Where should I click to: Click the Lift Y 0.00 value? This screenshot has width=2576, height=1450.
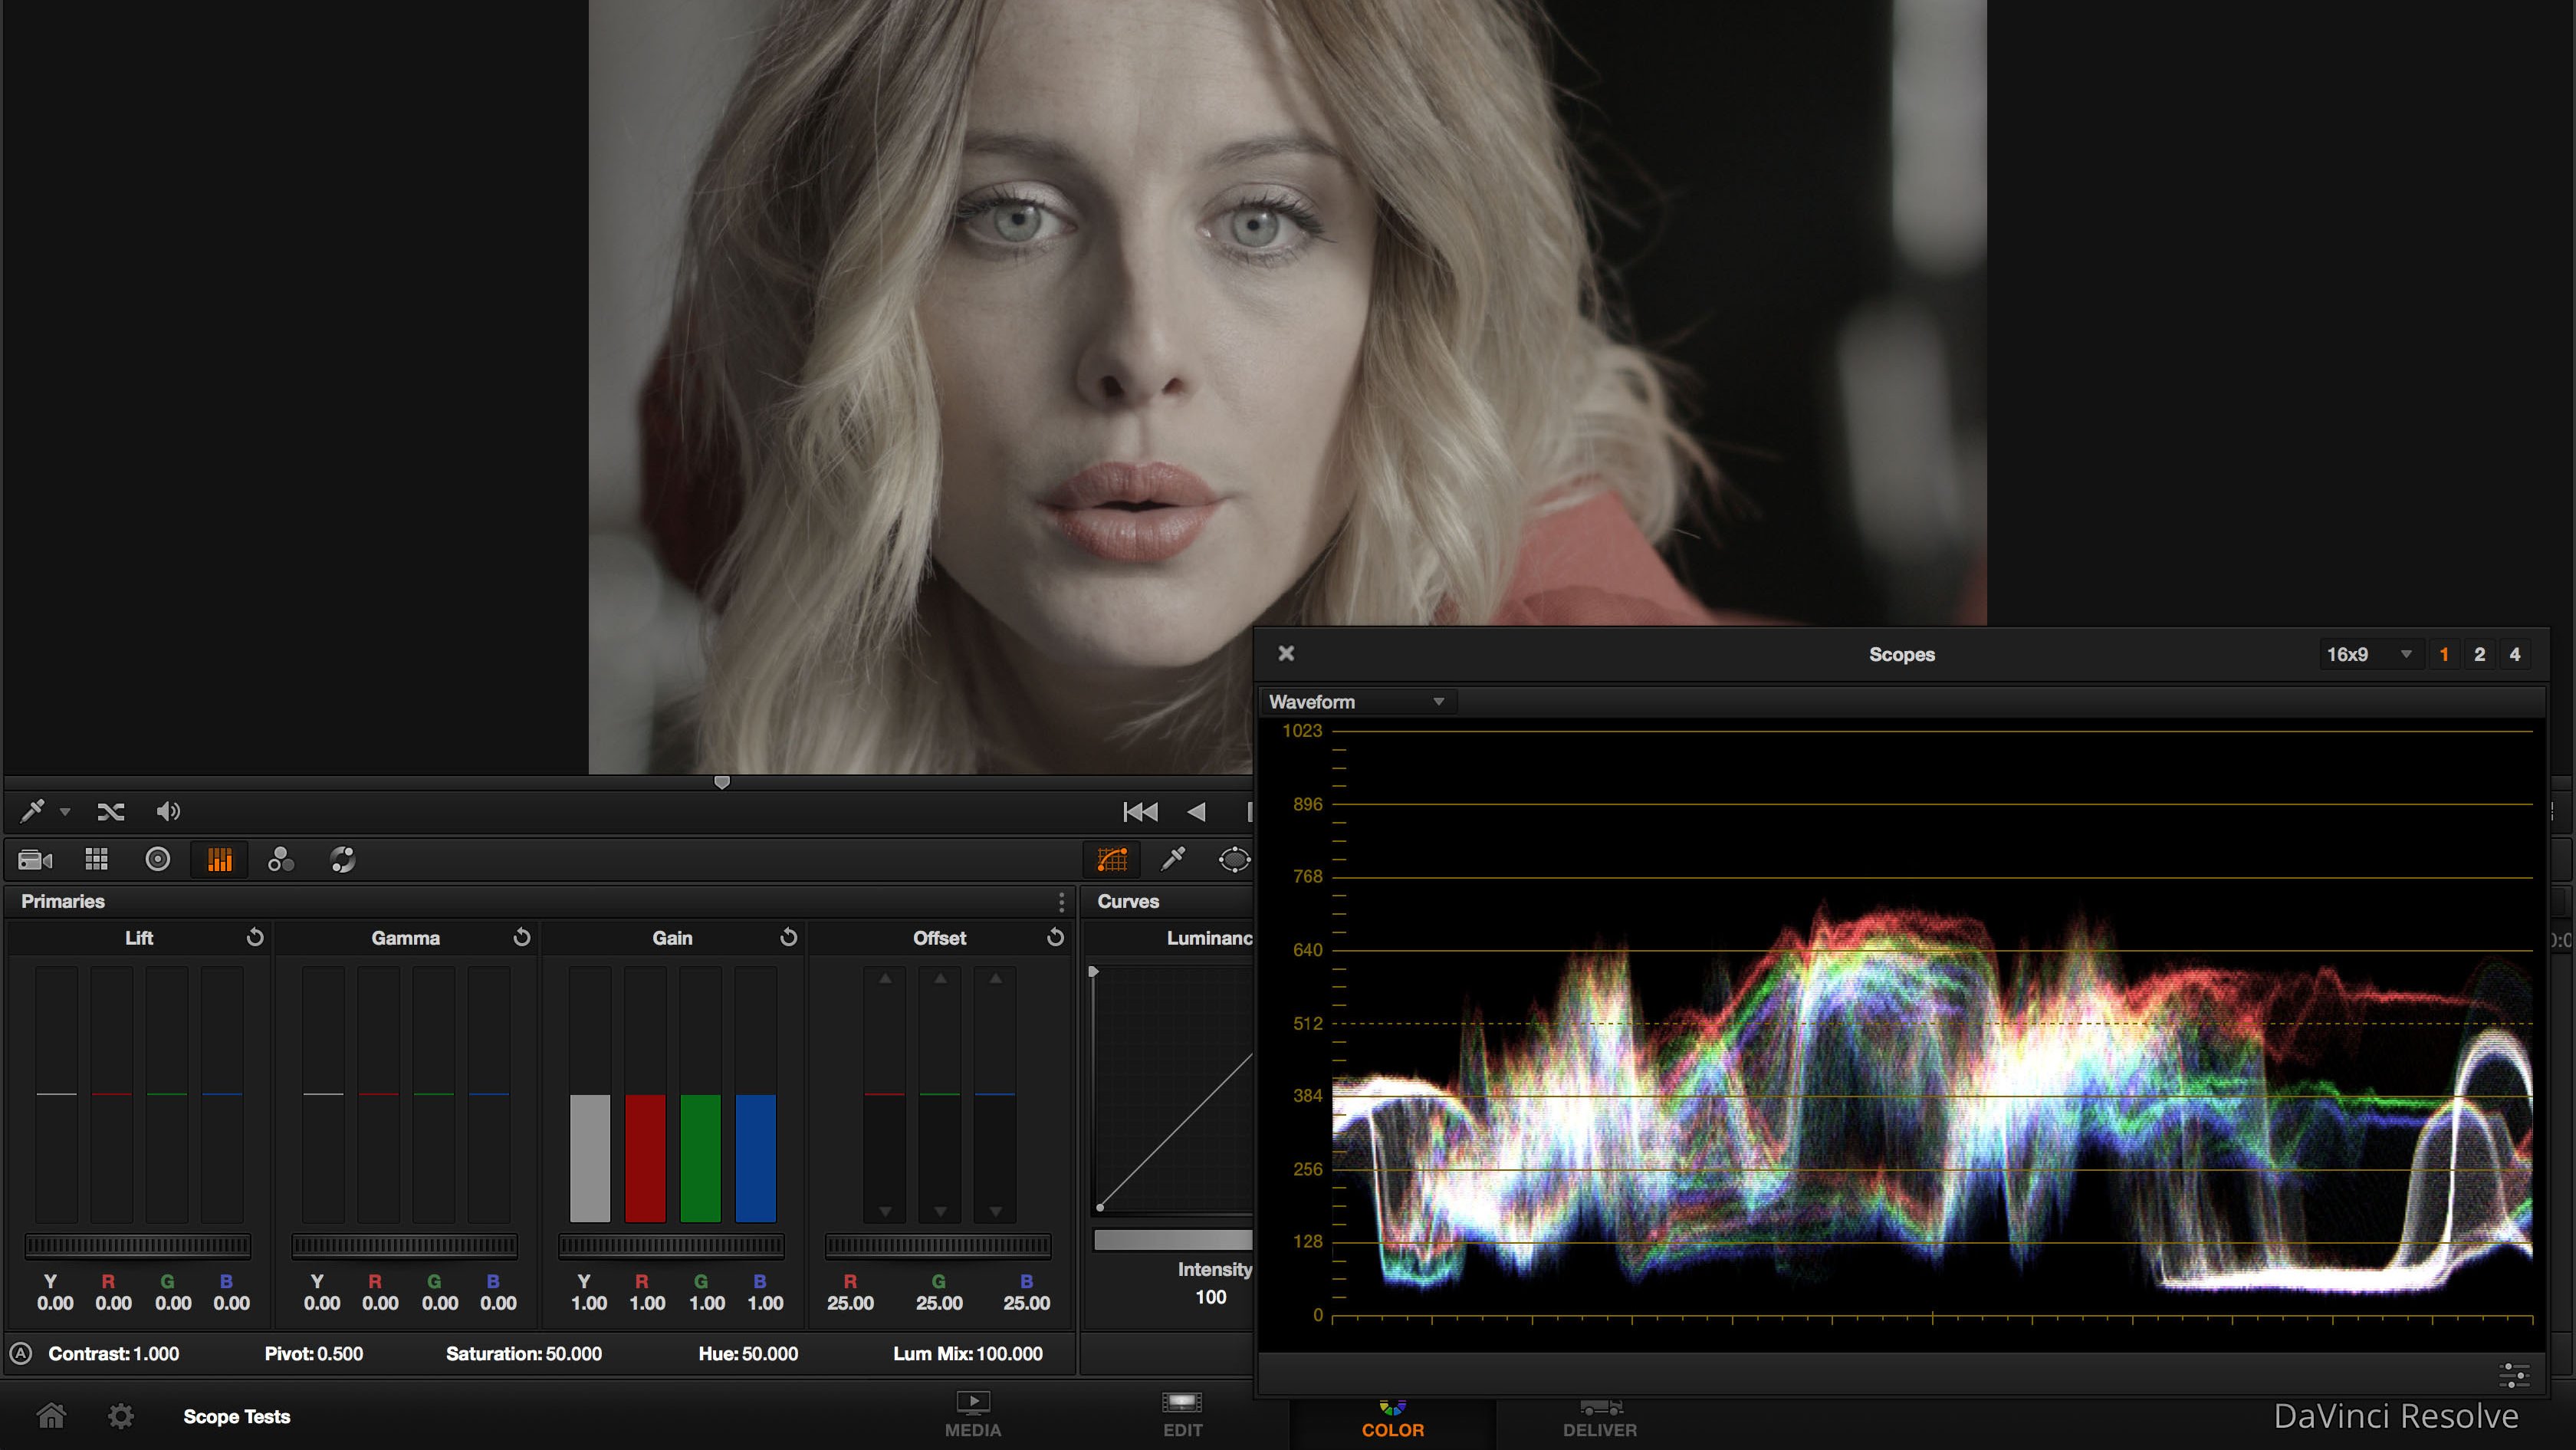[55, 1303]
